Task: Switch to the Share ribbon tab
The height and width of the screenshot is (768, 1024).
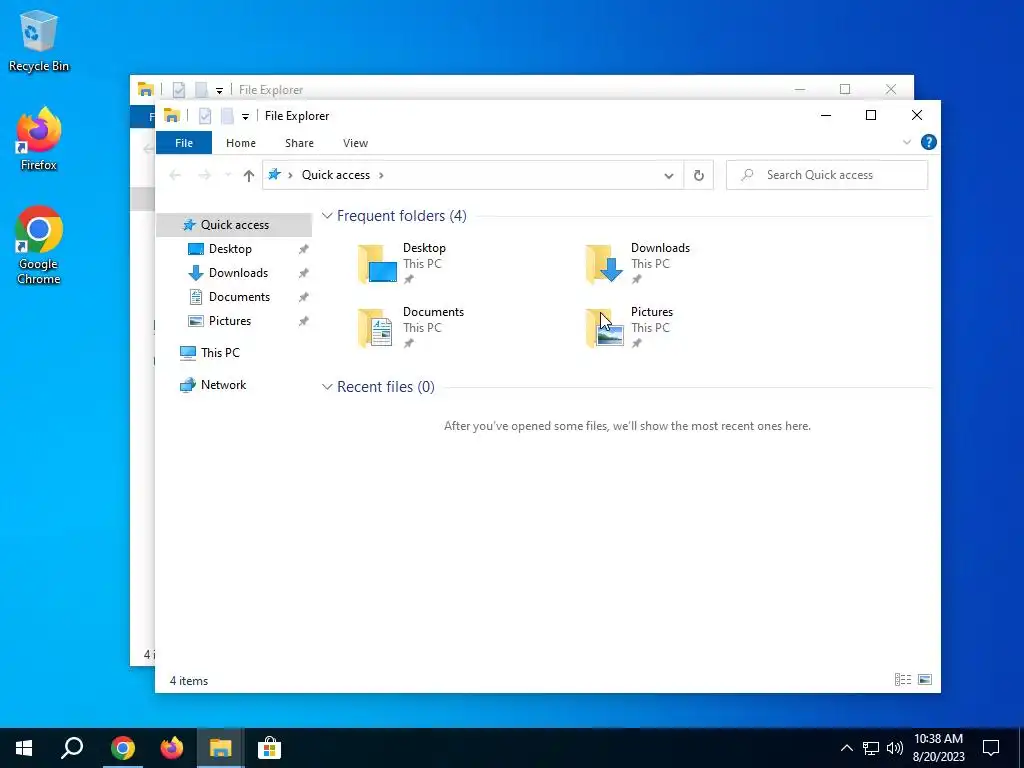Action: (299, 143)
